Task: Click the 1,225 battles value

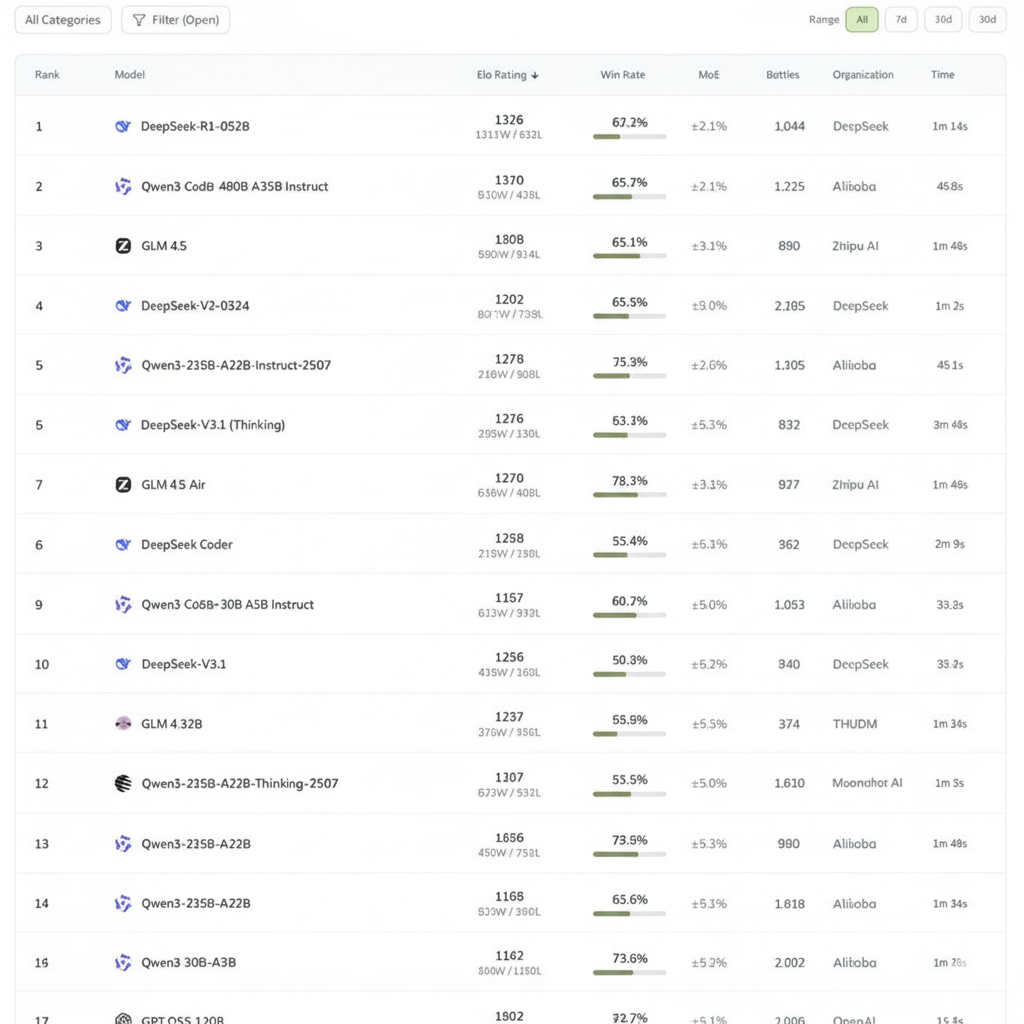Action: [790, 186]
